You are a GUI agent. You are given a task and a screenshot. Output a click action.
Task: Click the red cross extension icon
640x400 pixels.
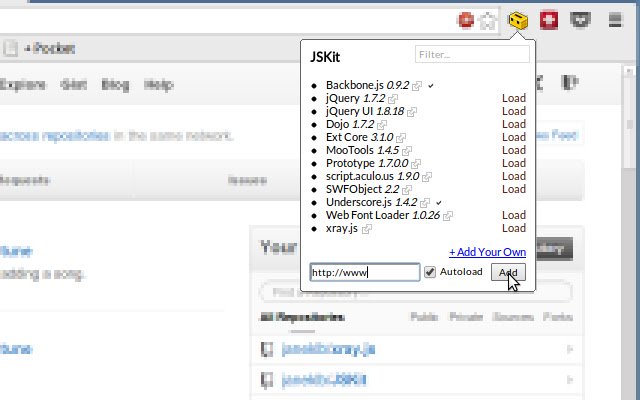(x=549, y=20)
